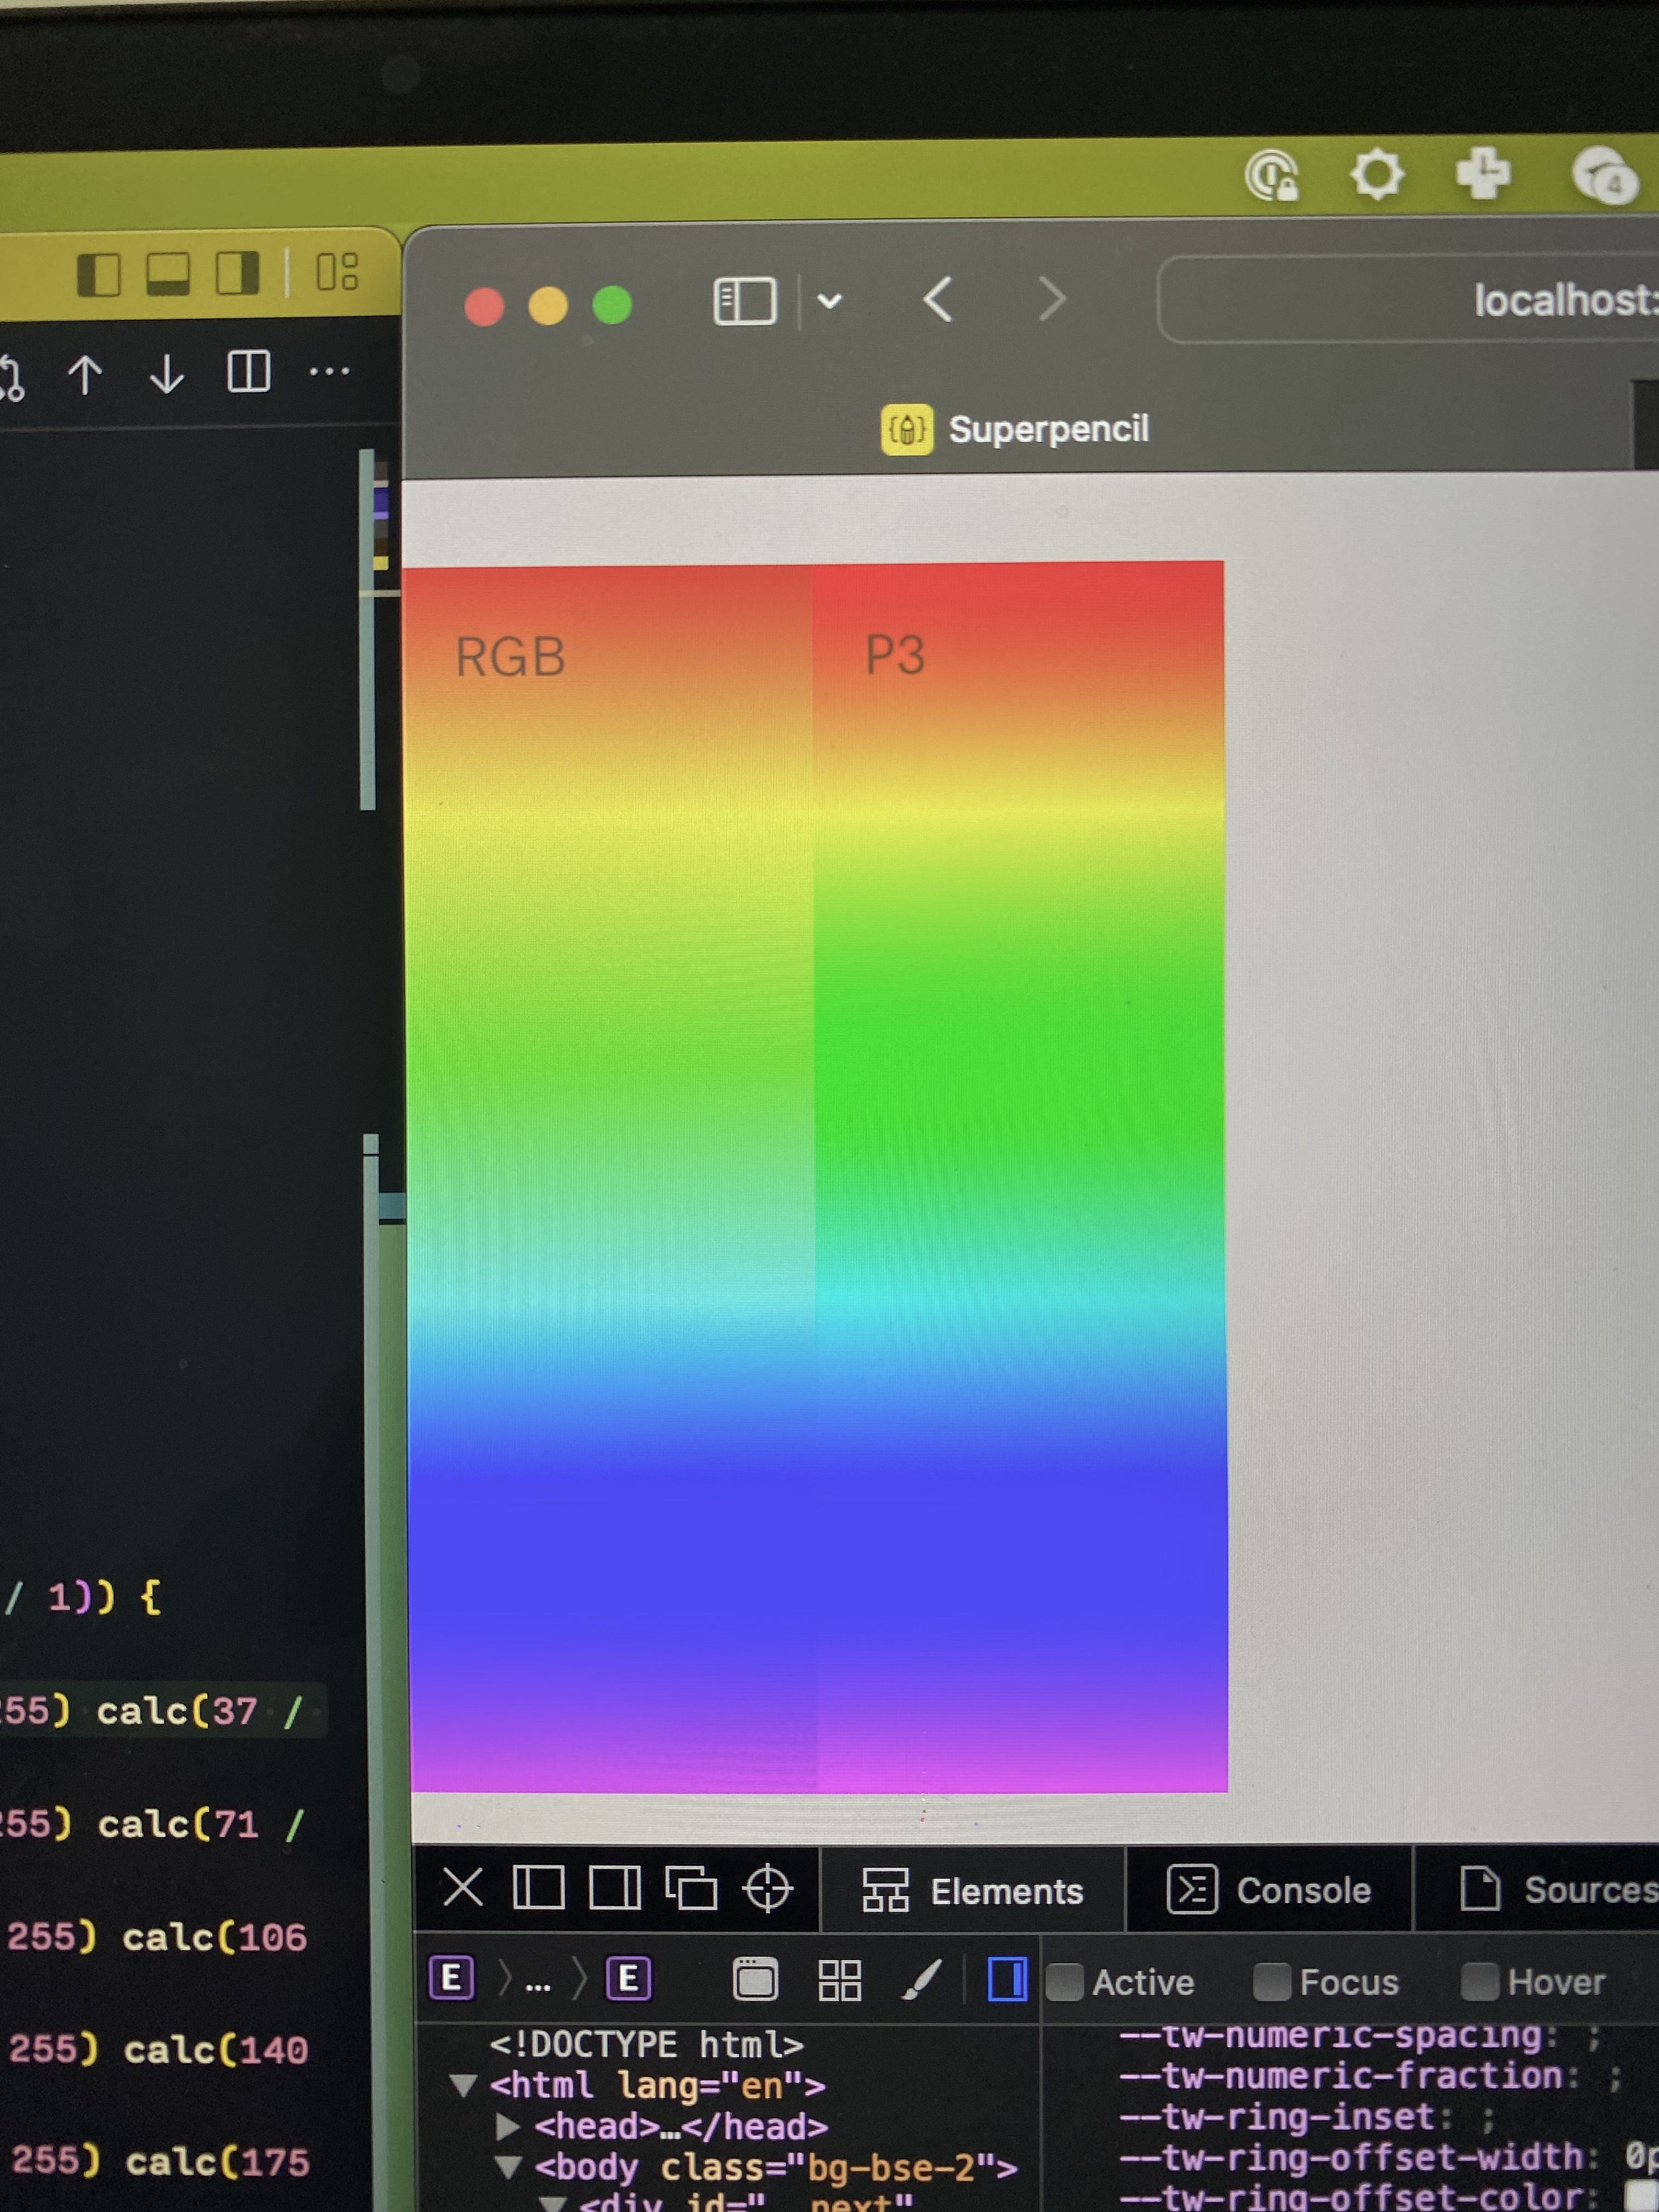Viewport: 1659px width, 2212px height.
Task: Click the P3 gradient swatch
Action: click(1019, 1176)
